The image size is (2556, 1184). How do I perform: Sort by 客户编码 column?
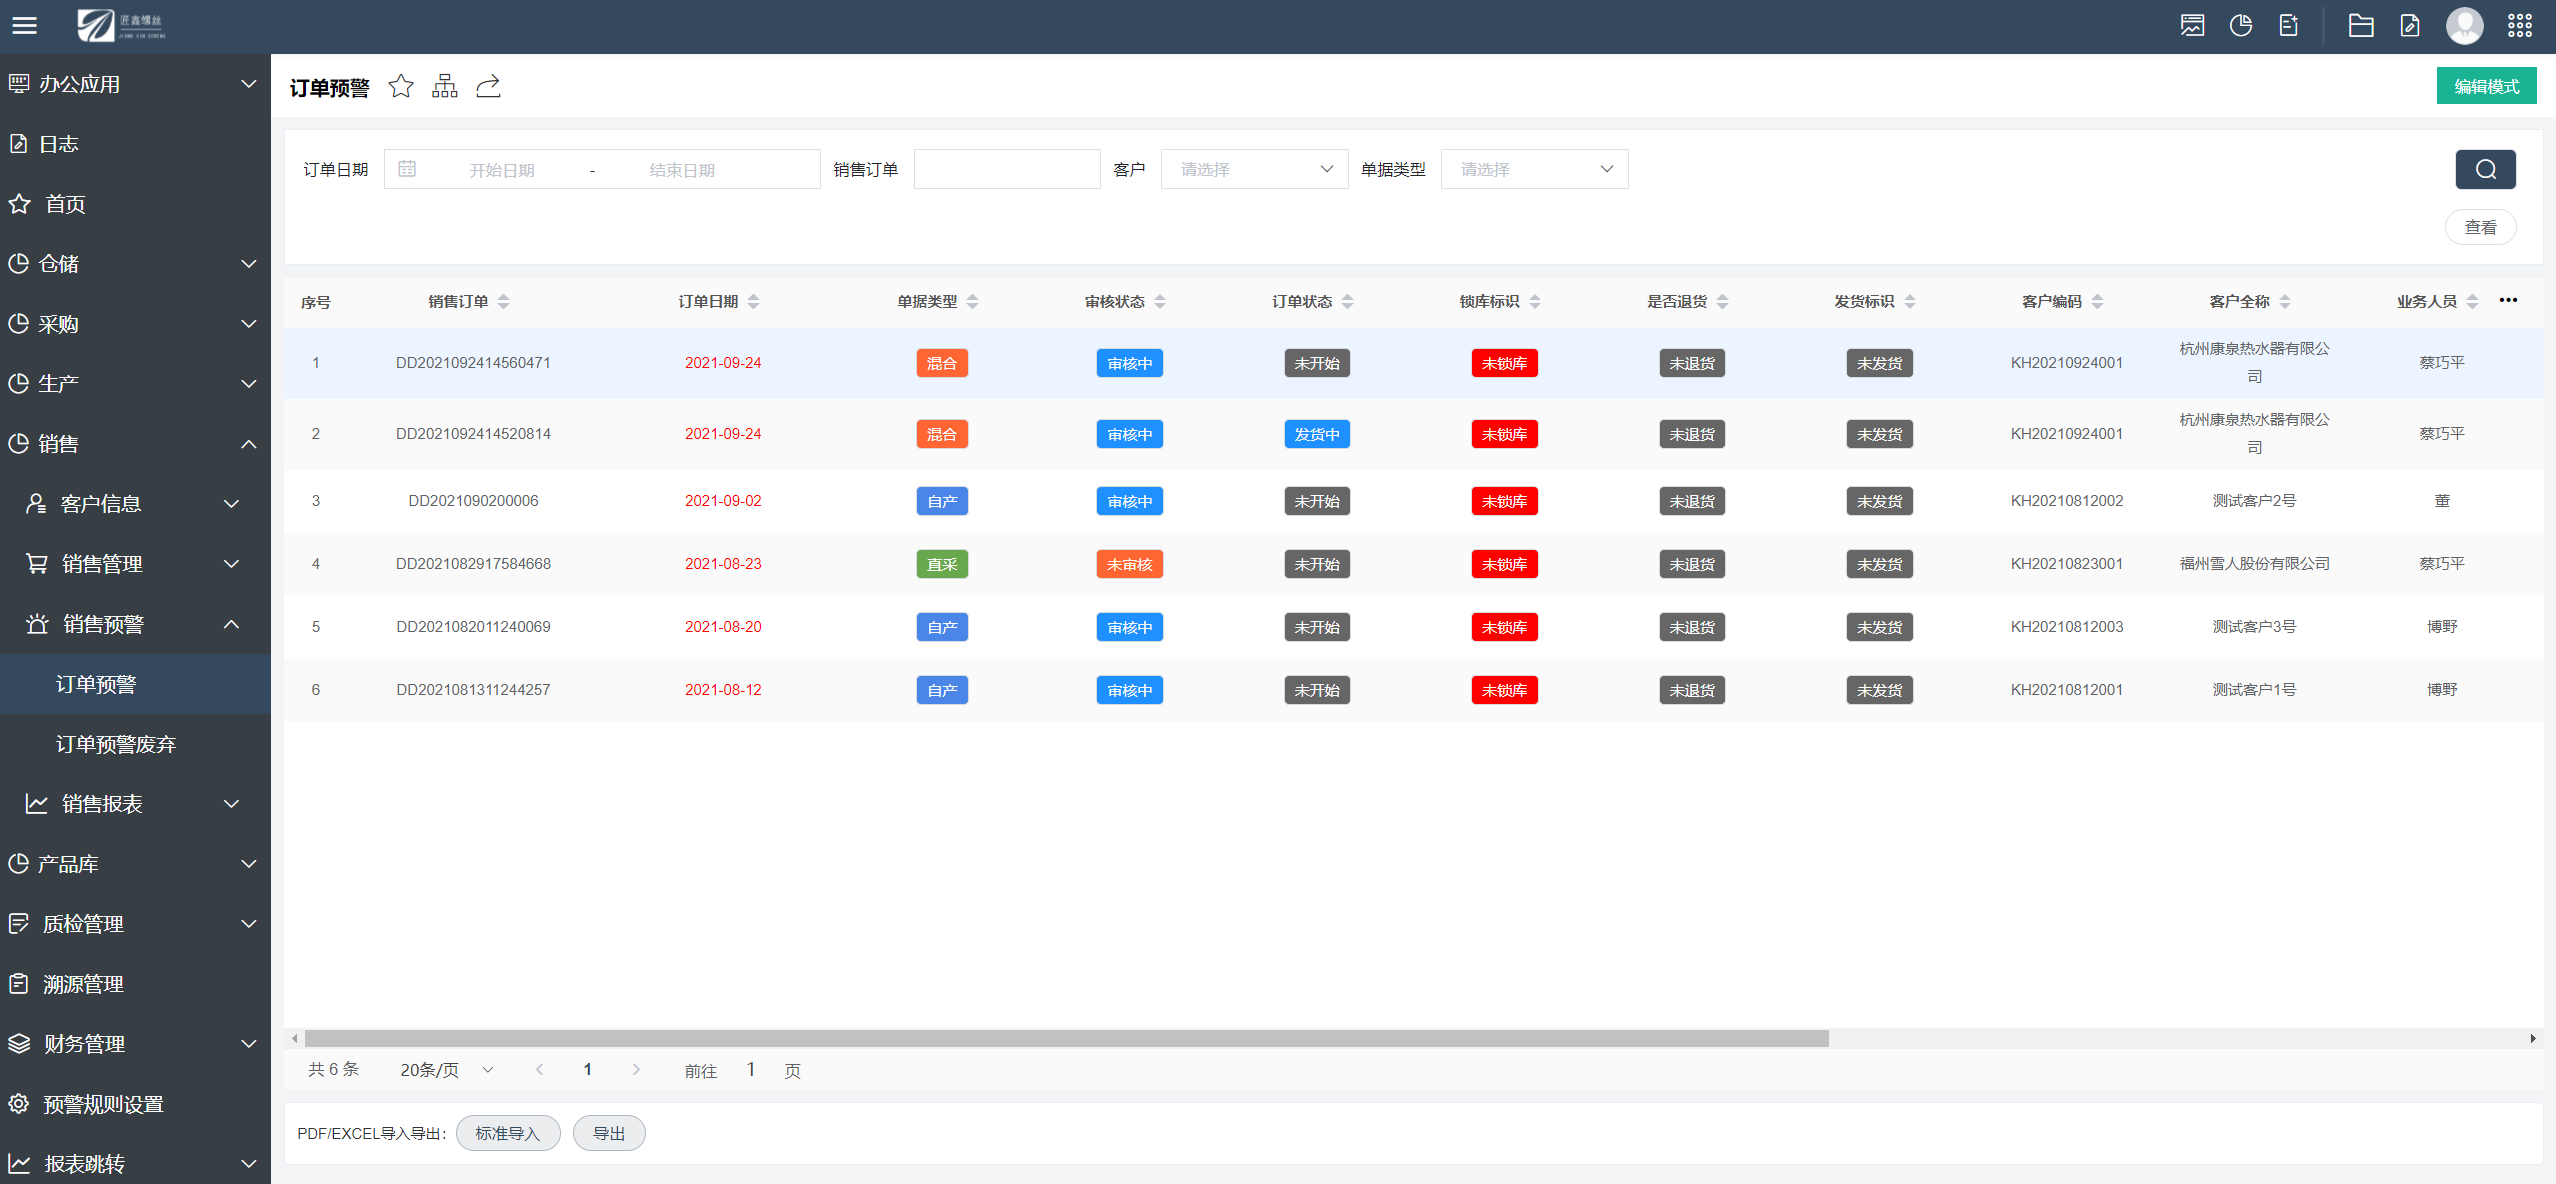tap(2098, 302)
